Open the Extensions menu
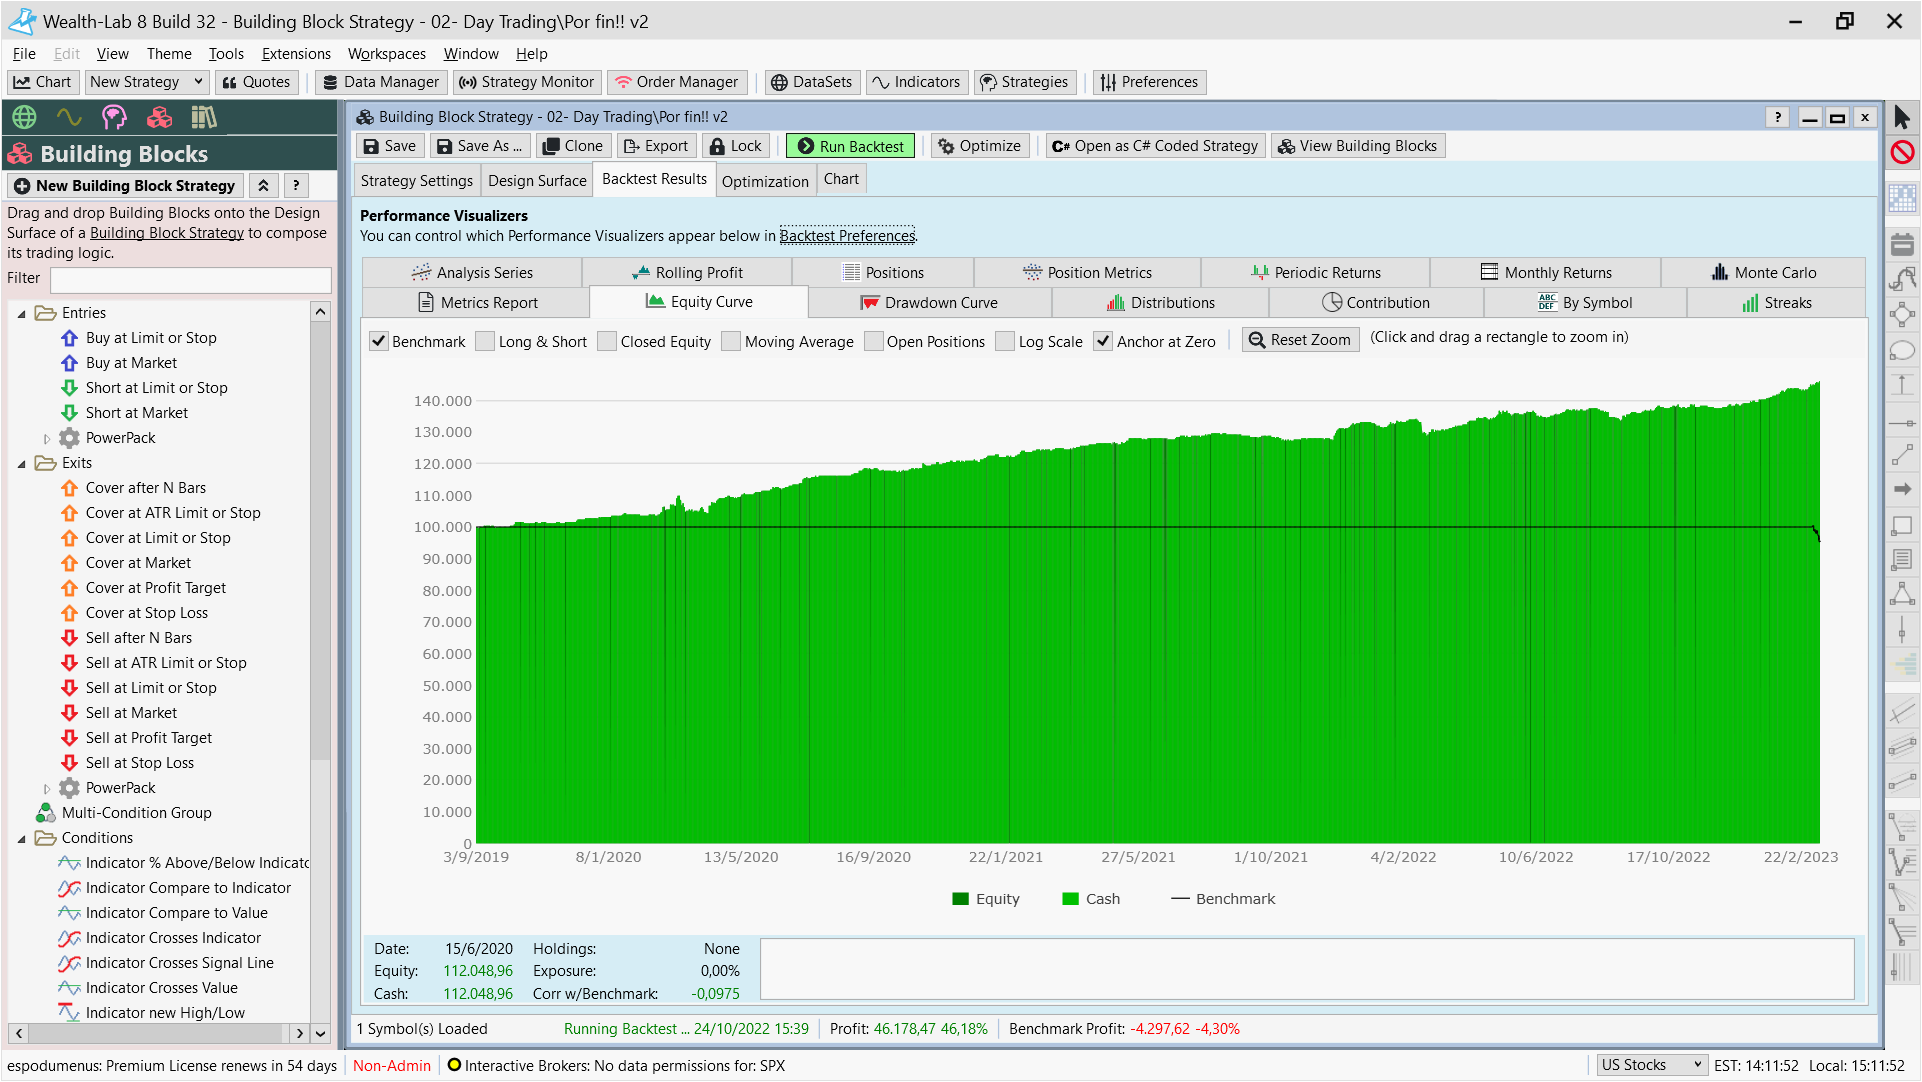 (296, 54)
